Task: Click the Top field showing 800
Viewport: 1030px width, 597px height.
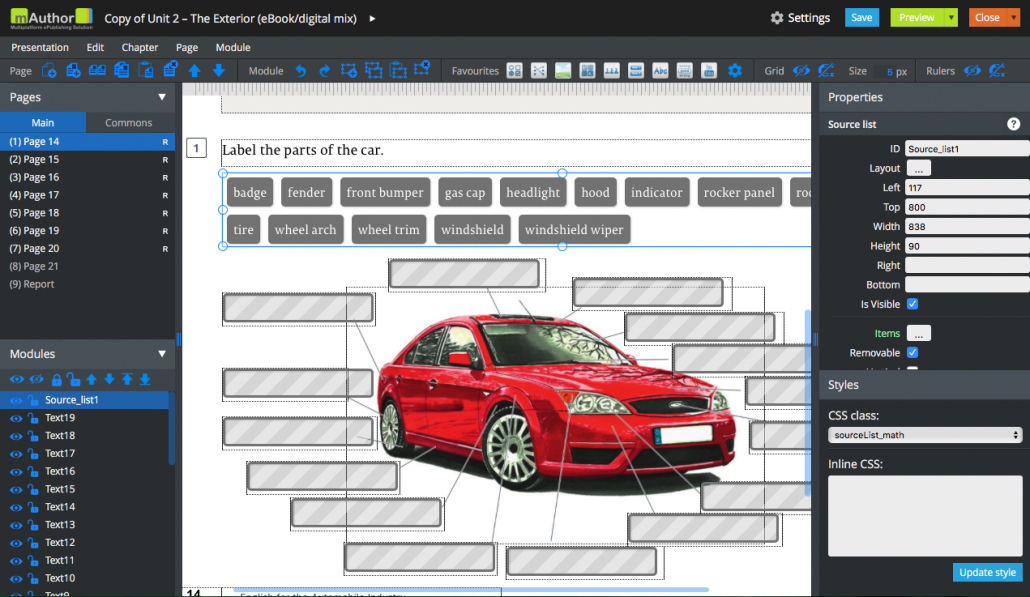Action: tap(967, 208)
